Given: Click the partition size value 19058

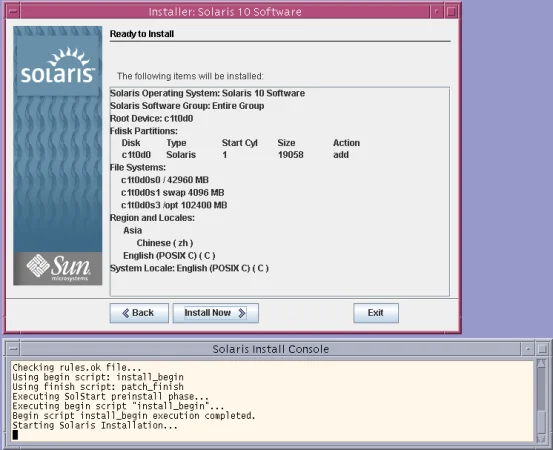Looking at the screenshot, I should pos(291,155).
